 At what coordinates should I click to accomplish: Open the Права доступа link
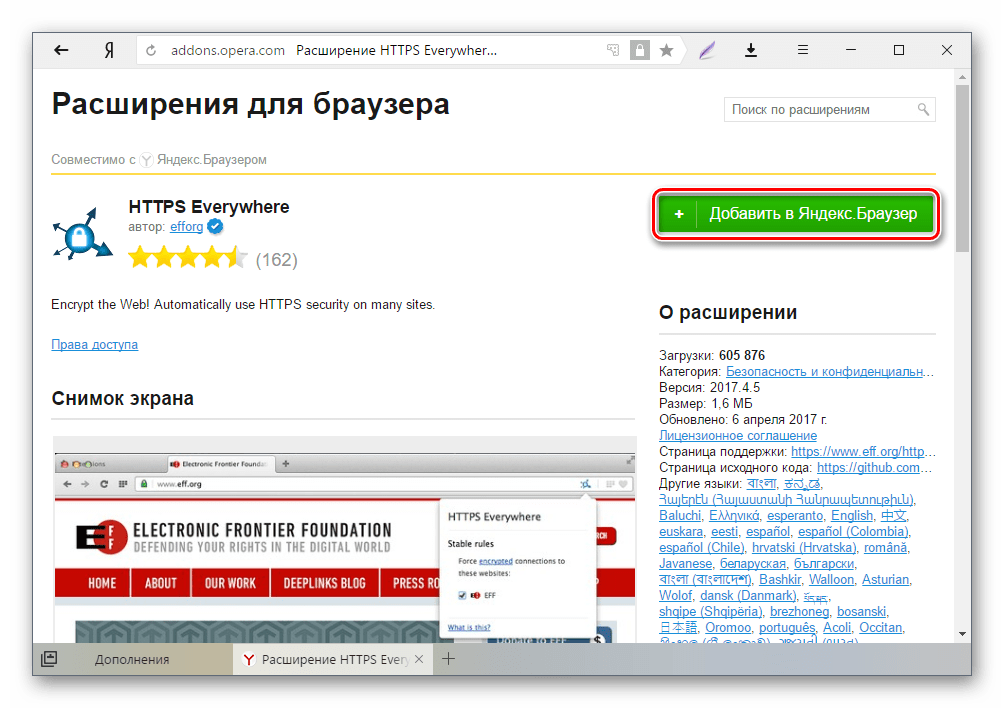95,344
